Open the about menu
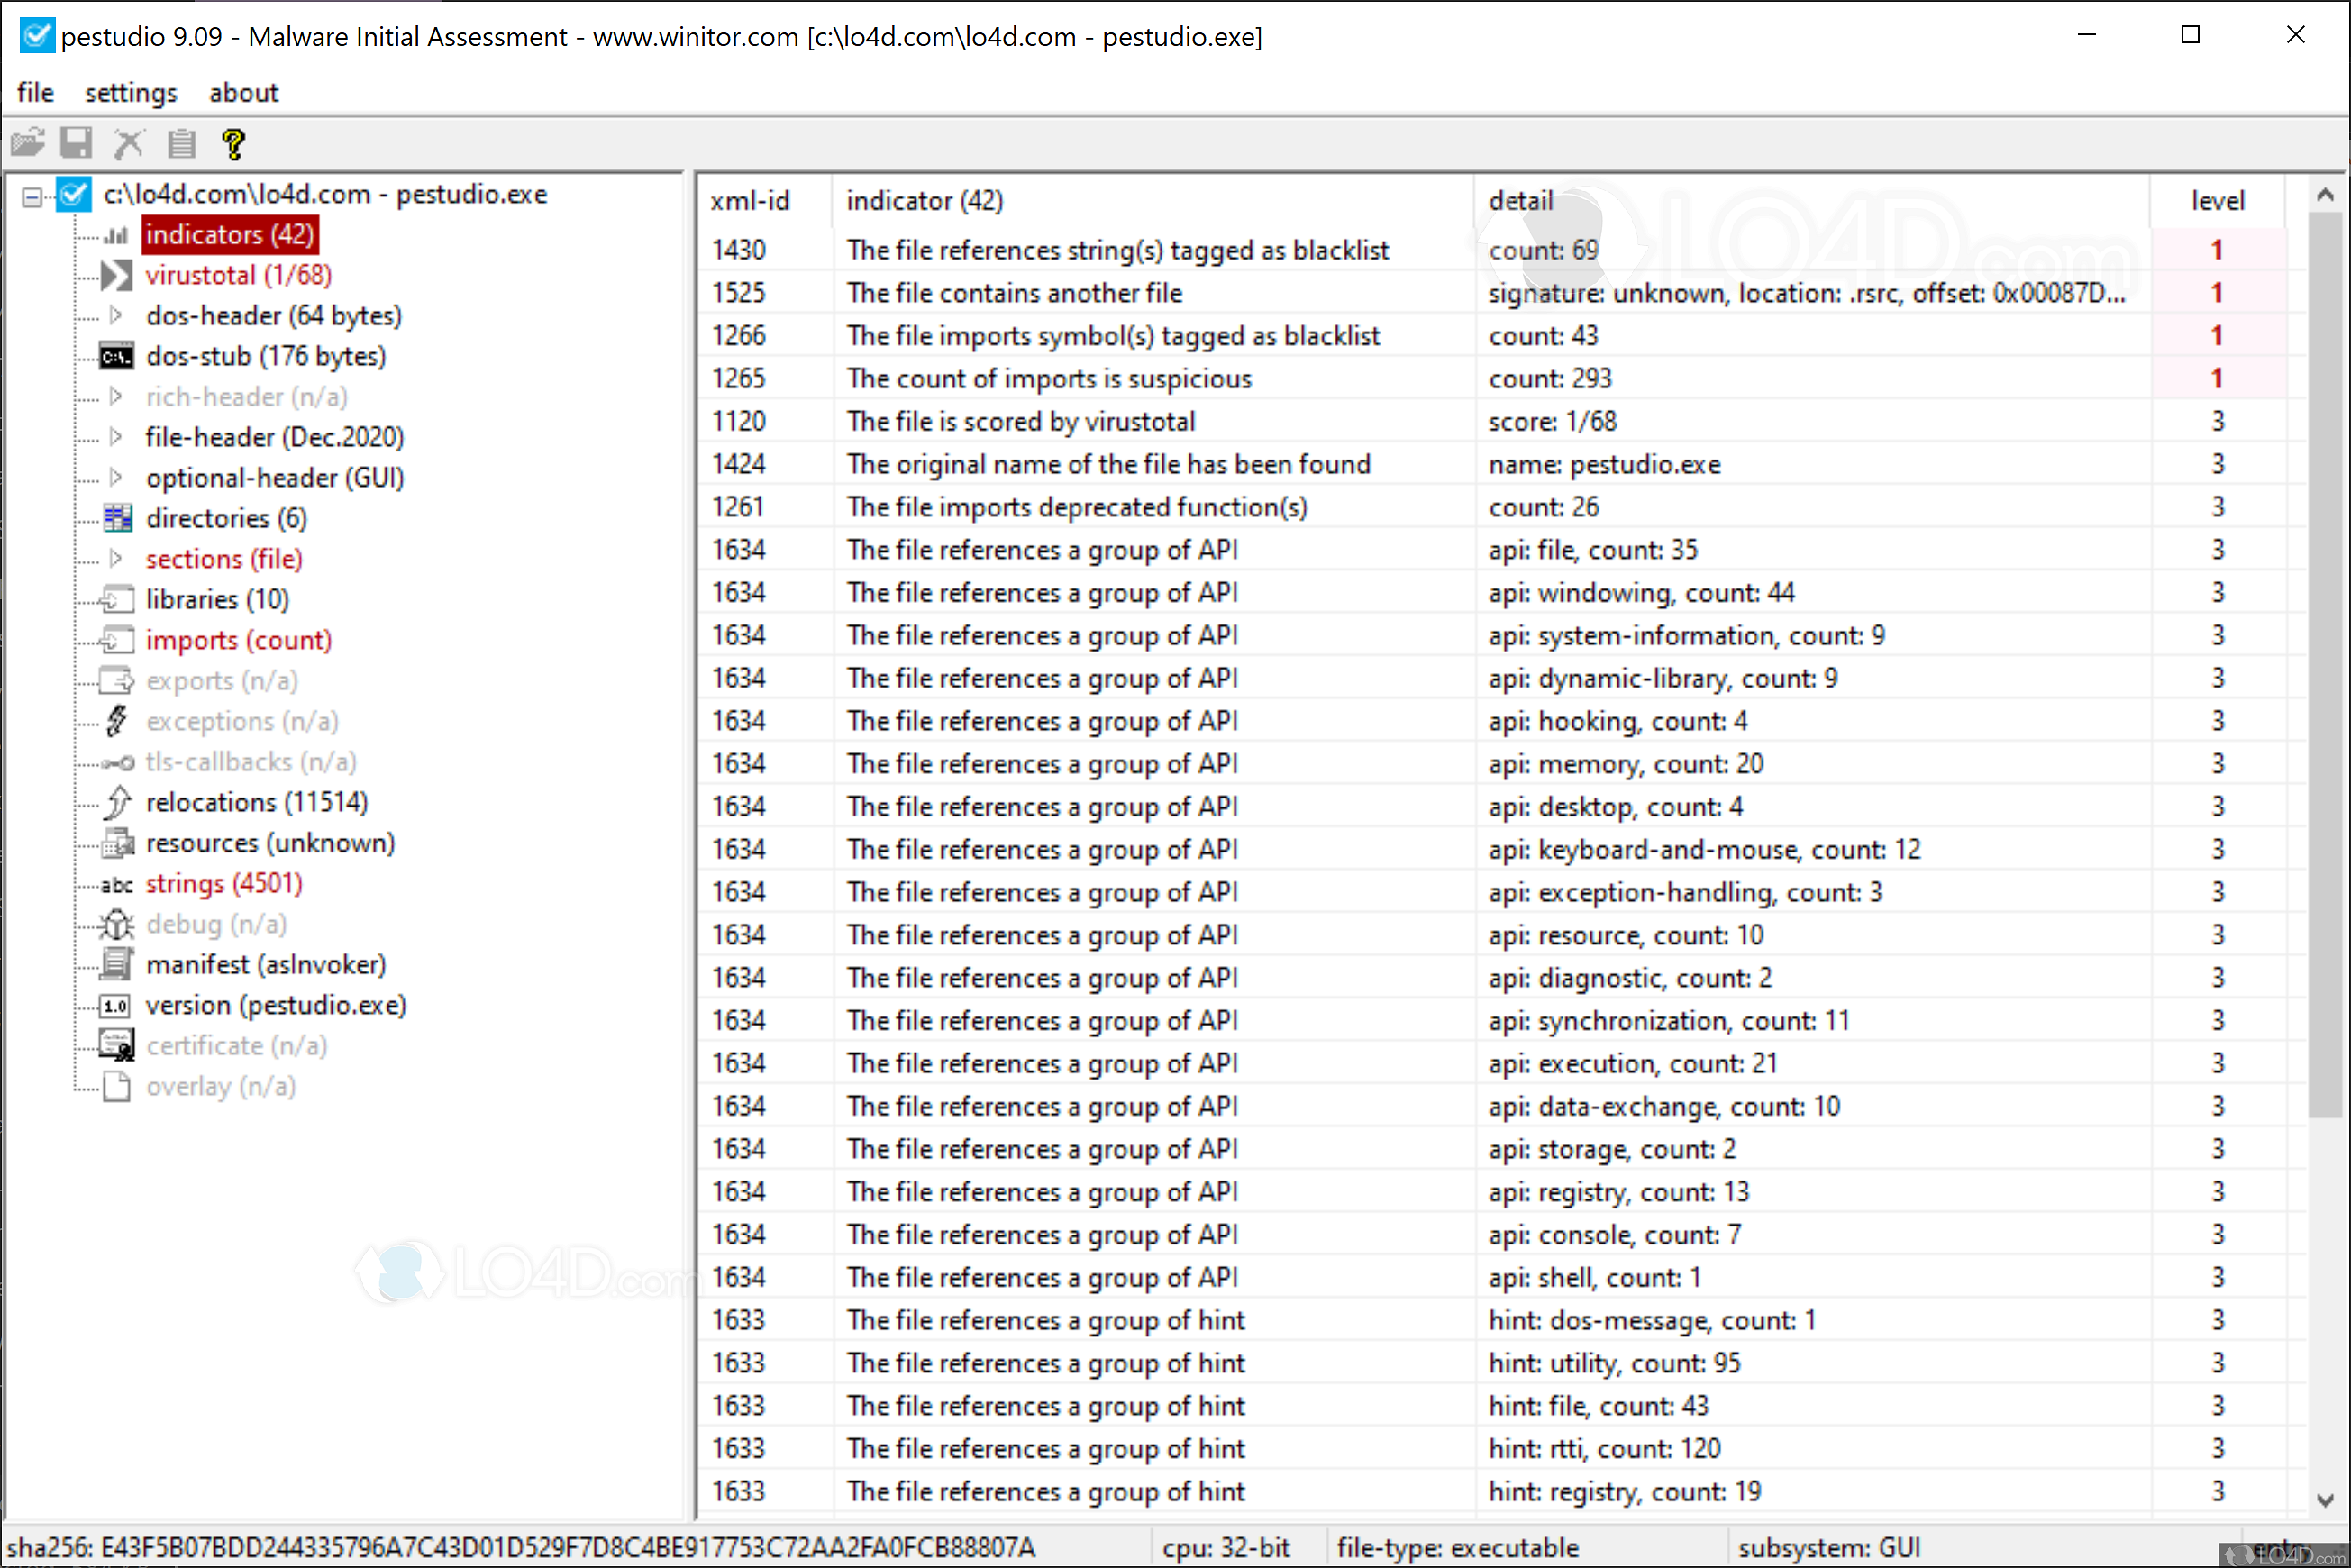Image resolution: width=2351 pixels, height=1568 pixels. pos(243,92)
